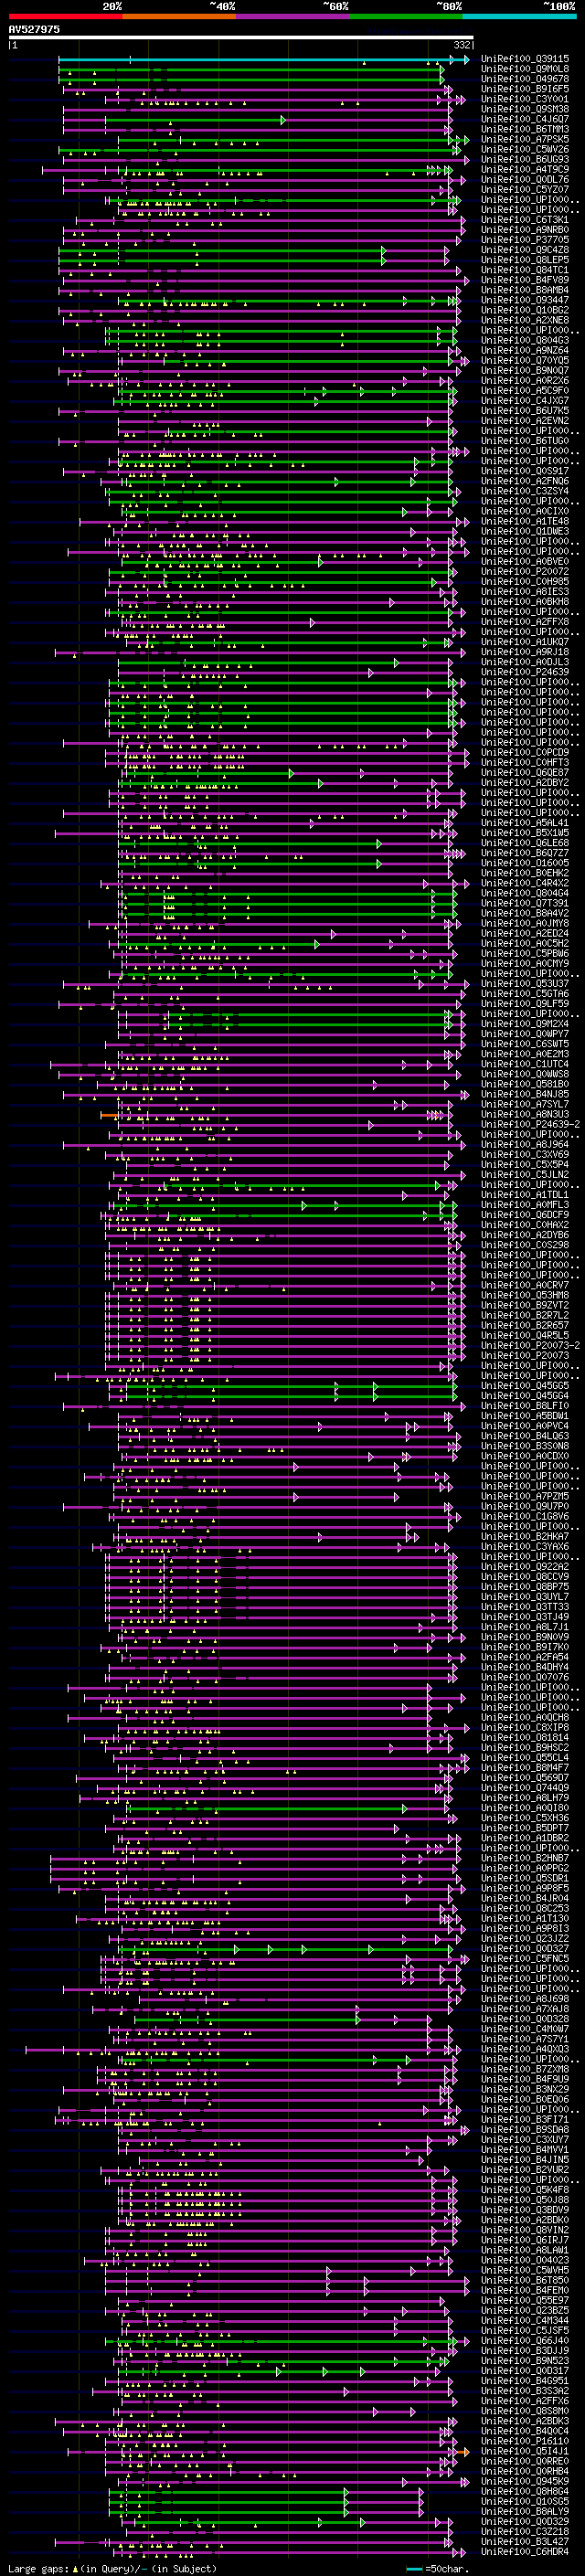Click the =50char. scale legend
The width and height of the screenshot is (585, 2576).
pyautogui.click(x=438, y=2569)
